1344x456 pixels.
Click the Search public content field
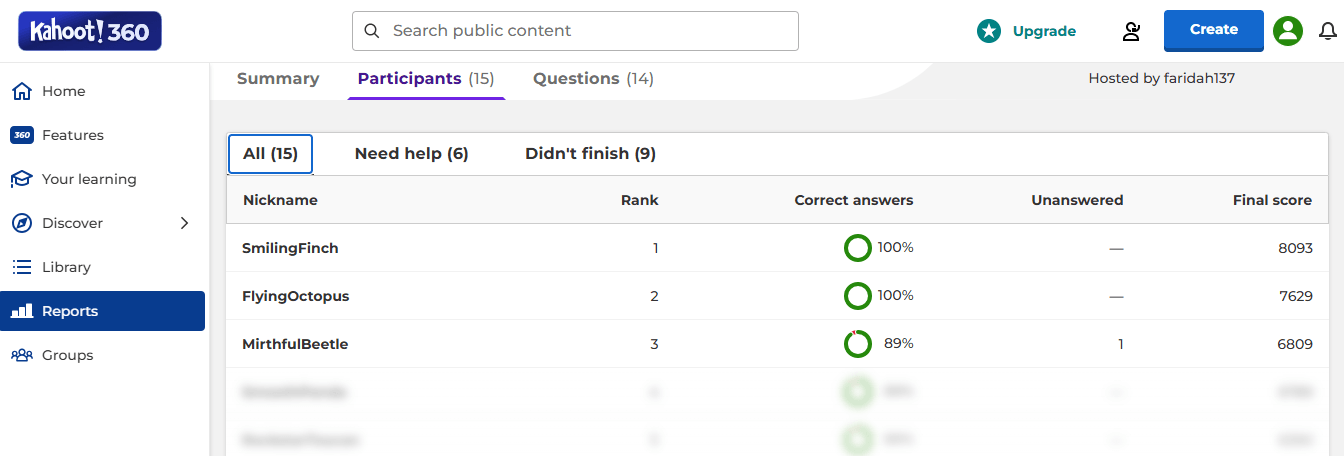tap(575, 31)
